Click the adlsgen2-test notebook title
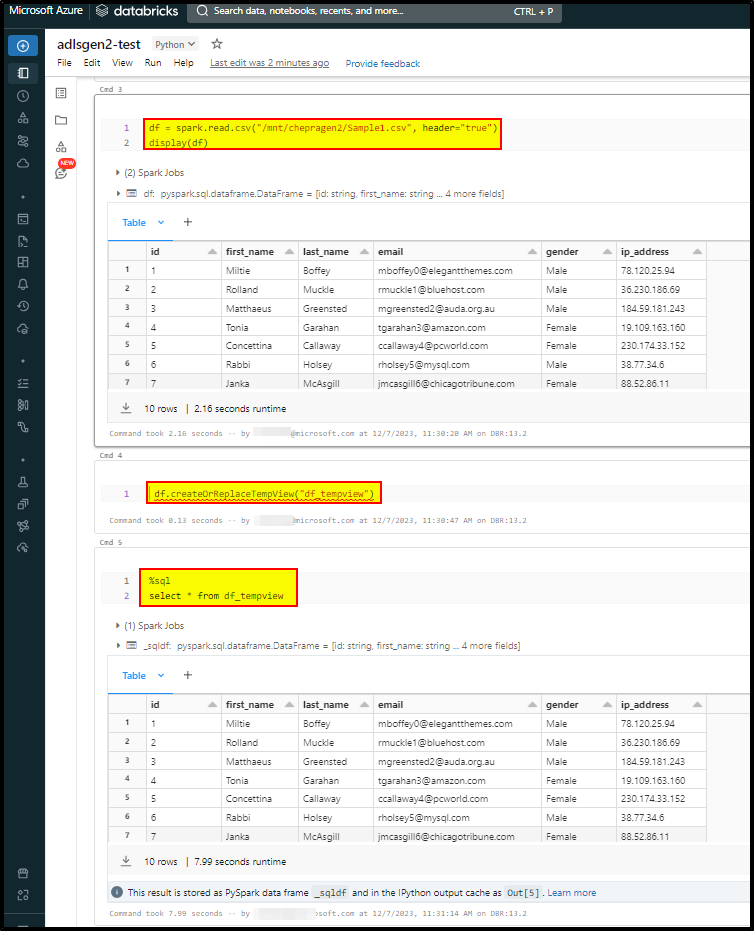This screenshot has width=754, height=931. [99, 45]
